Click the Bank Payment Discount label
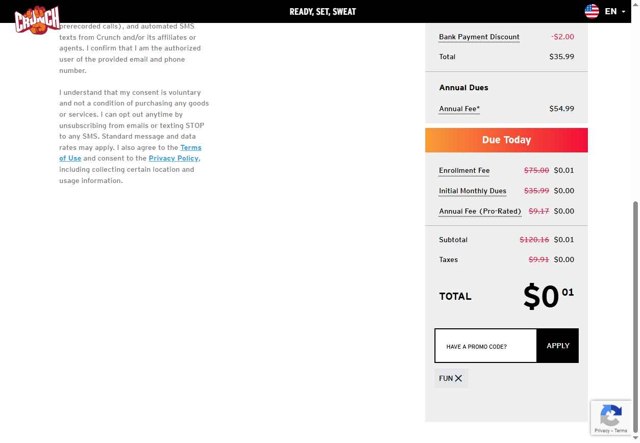The width and height of the screenshot is (640, 443). coord(479,37)
